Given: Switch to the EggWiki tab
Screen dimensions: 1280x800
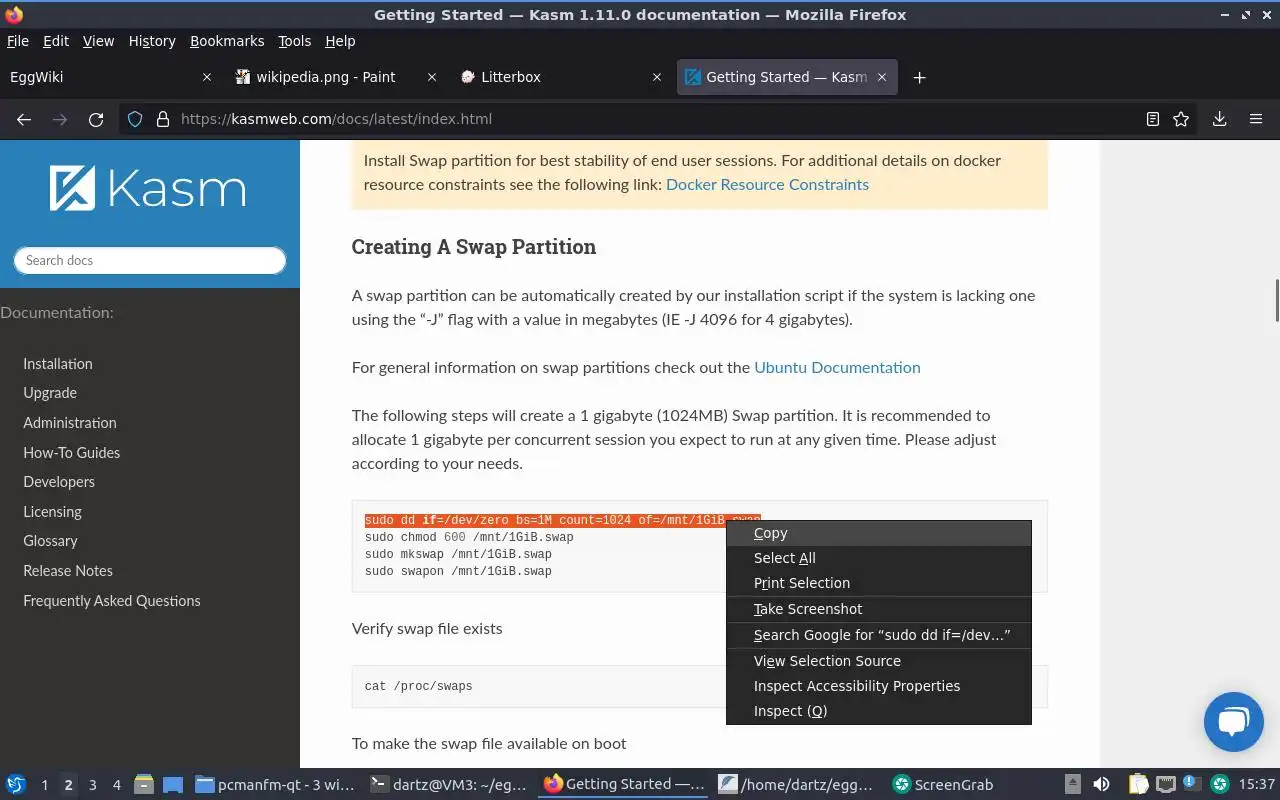Looking at the screenshot, I should tap(112, 77).
